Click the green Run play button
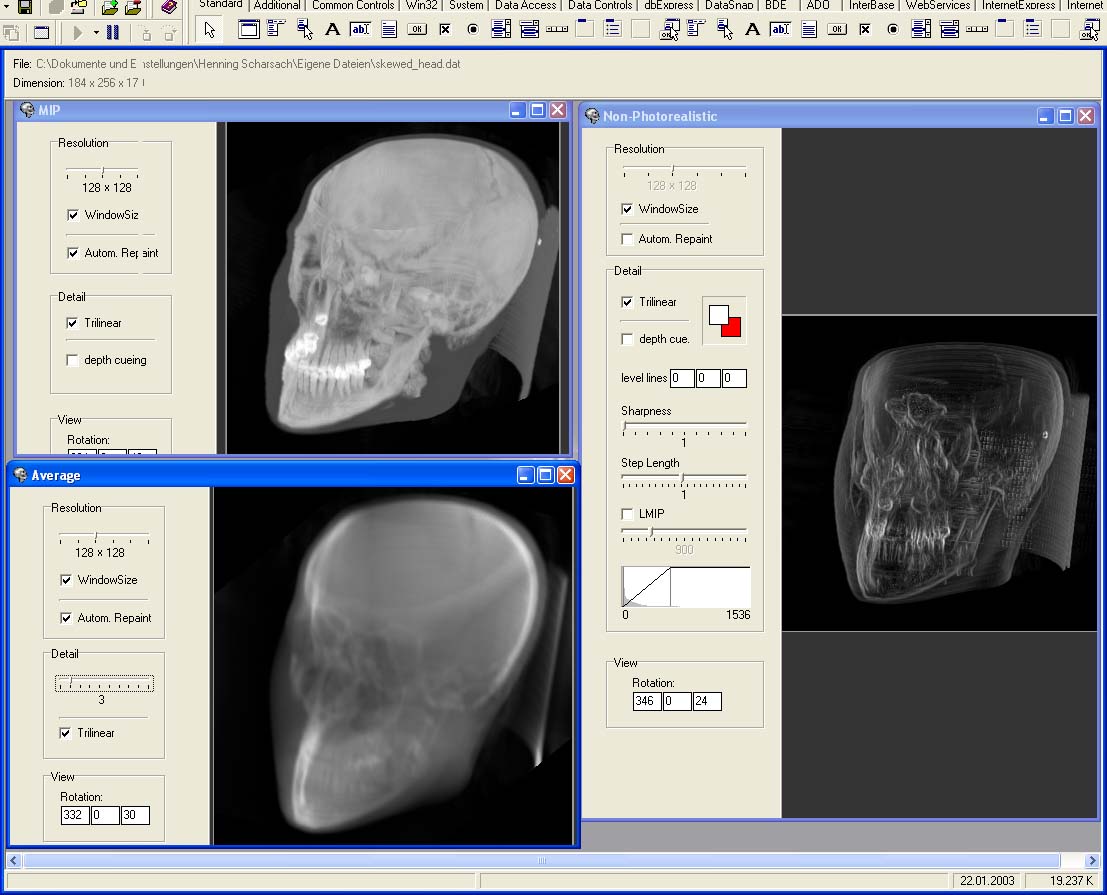1107x895 pixels. point(79,32)
